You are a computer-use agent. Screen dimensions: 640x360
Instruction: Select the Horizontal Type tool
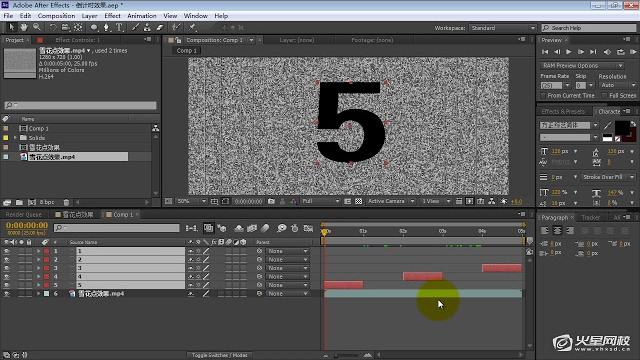[x=119, y=27]
